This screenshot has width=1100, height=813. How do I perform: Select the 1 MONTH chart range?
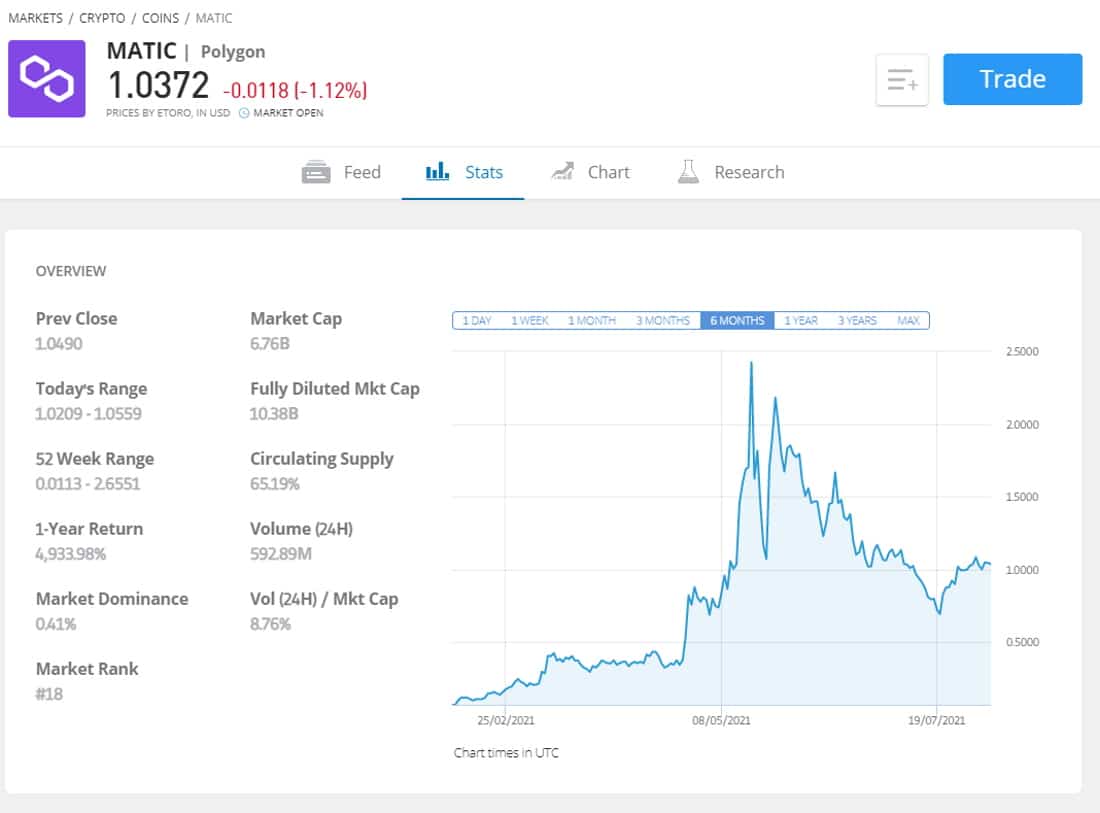591,321
